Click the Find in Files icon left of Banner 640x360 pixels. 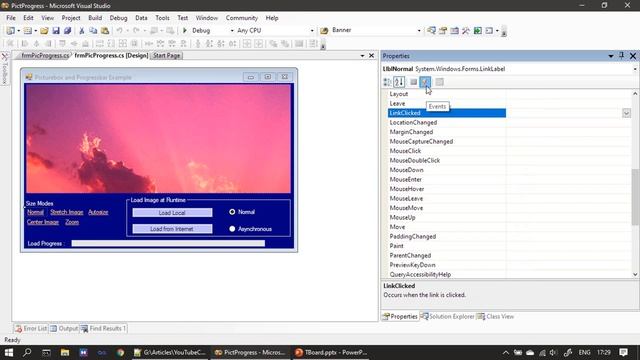pyautogui.click(x=324, y=31)
